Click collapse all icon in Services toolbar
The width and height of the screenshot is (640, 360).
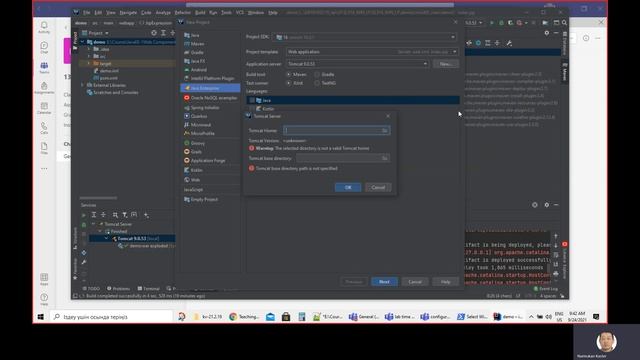[103, 215]
